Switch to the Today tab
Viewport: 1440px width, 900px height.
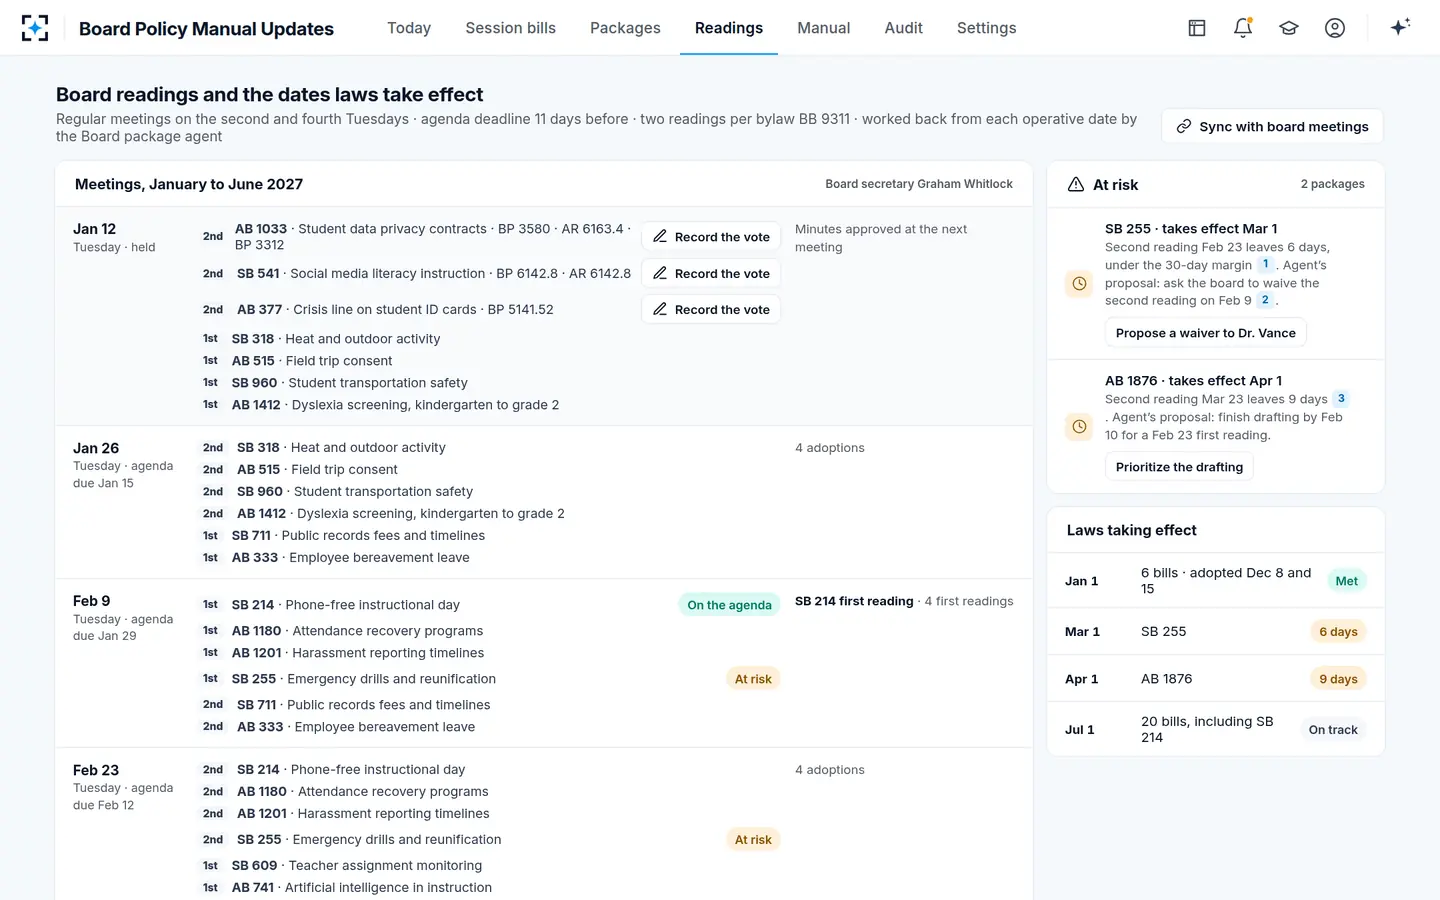coord(409,28)
